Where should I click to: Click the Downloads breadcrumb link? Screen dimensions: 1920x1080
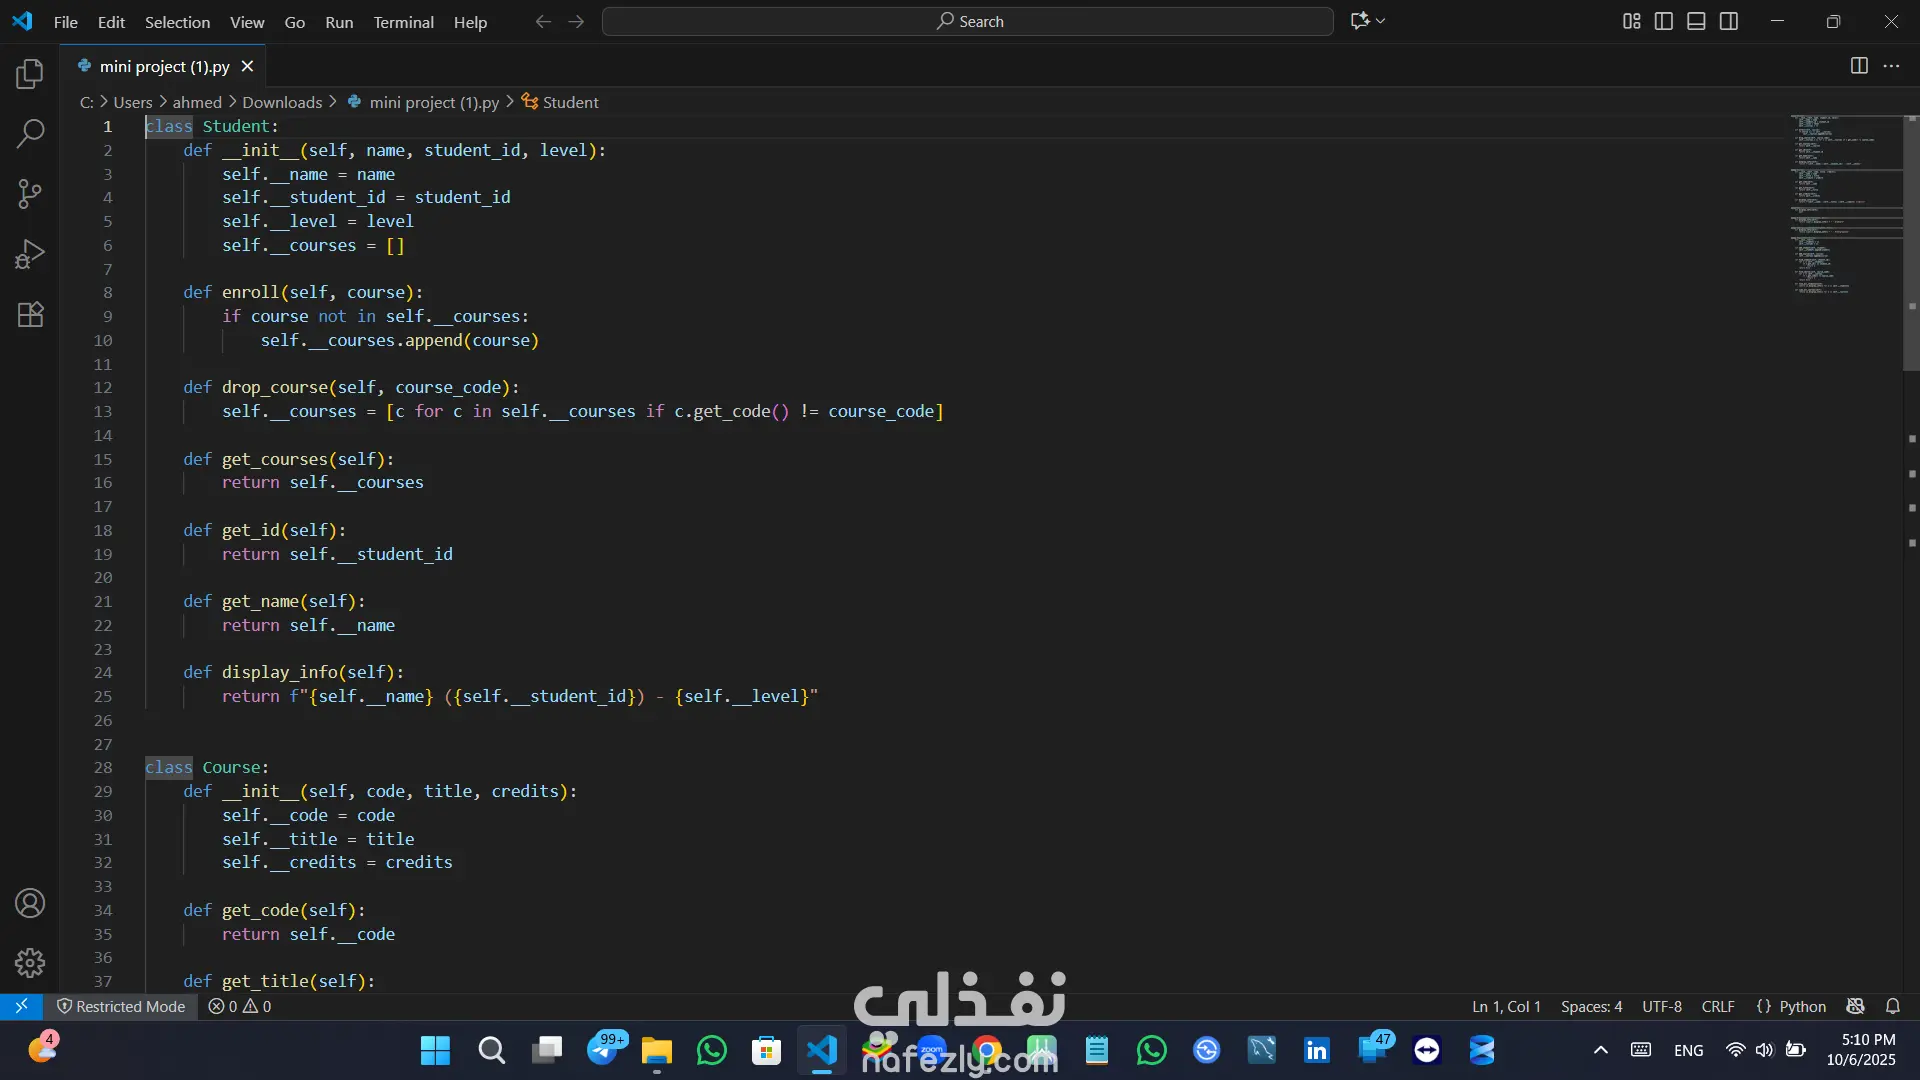pyautogui.click(x=282, y=102)
